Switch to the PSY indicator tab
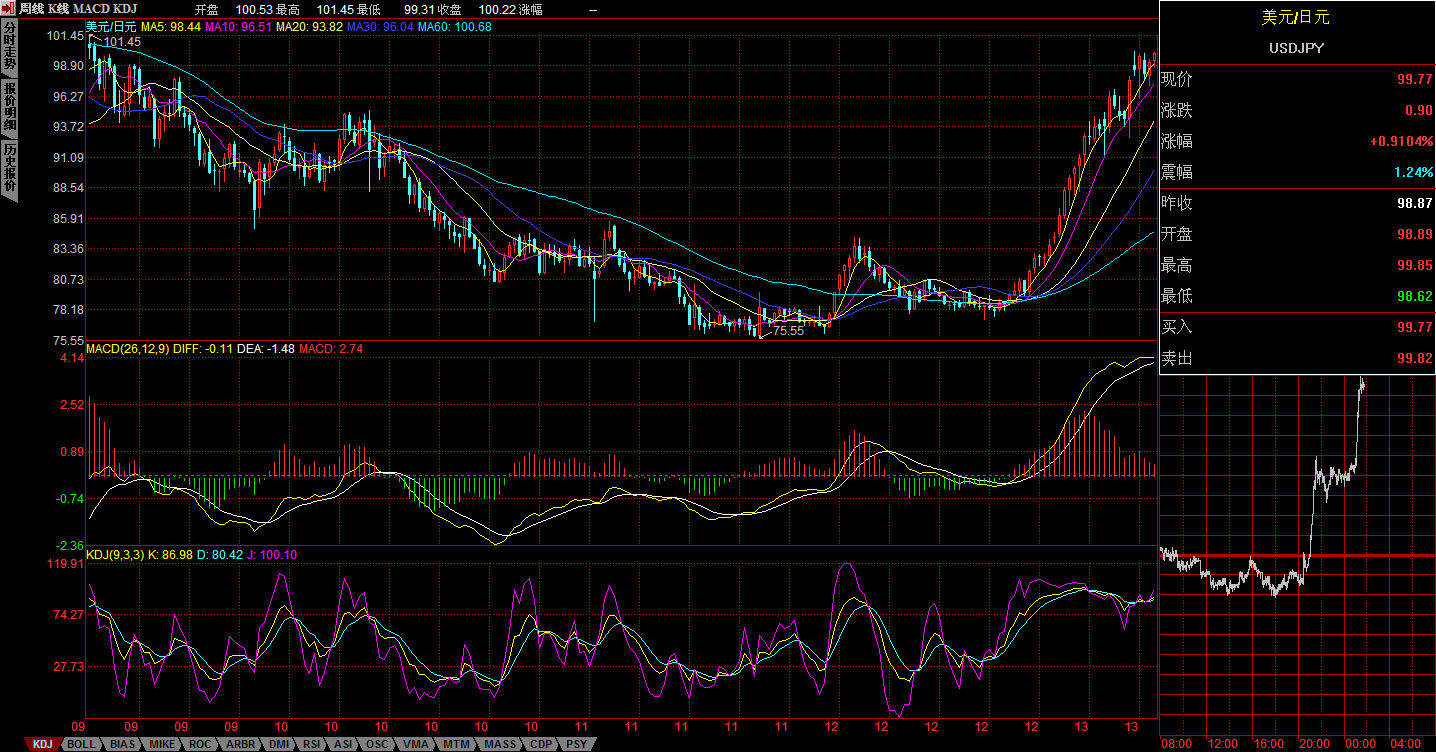The height and width of the screenshot is (752, 1436). 578,744
